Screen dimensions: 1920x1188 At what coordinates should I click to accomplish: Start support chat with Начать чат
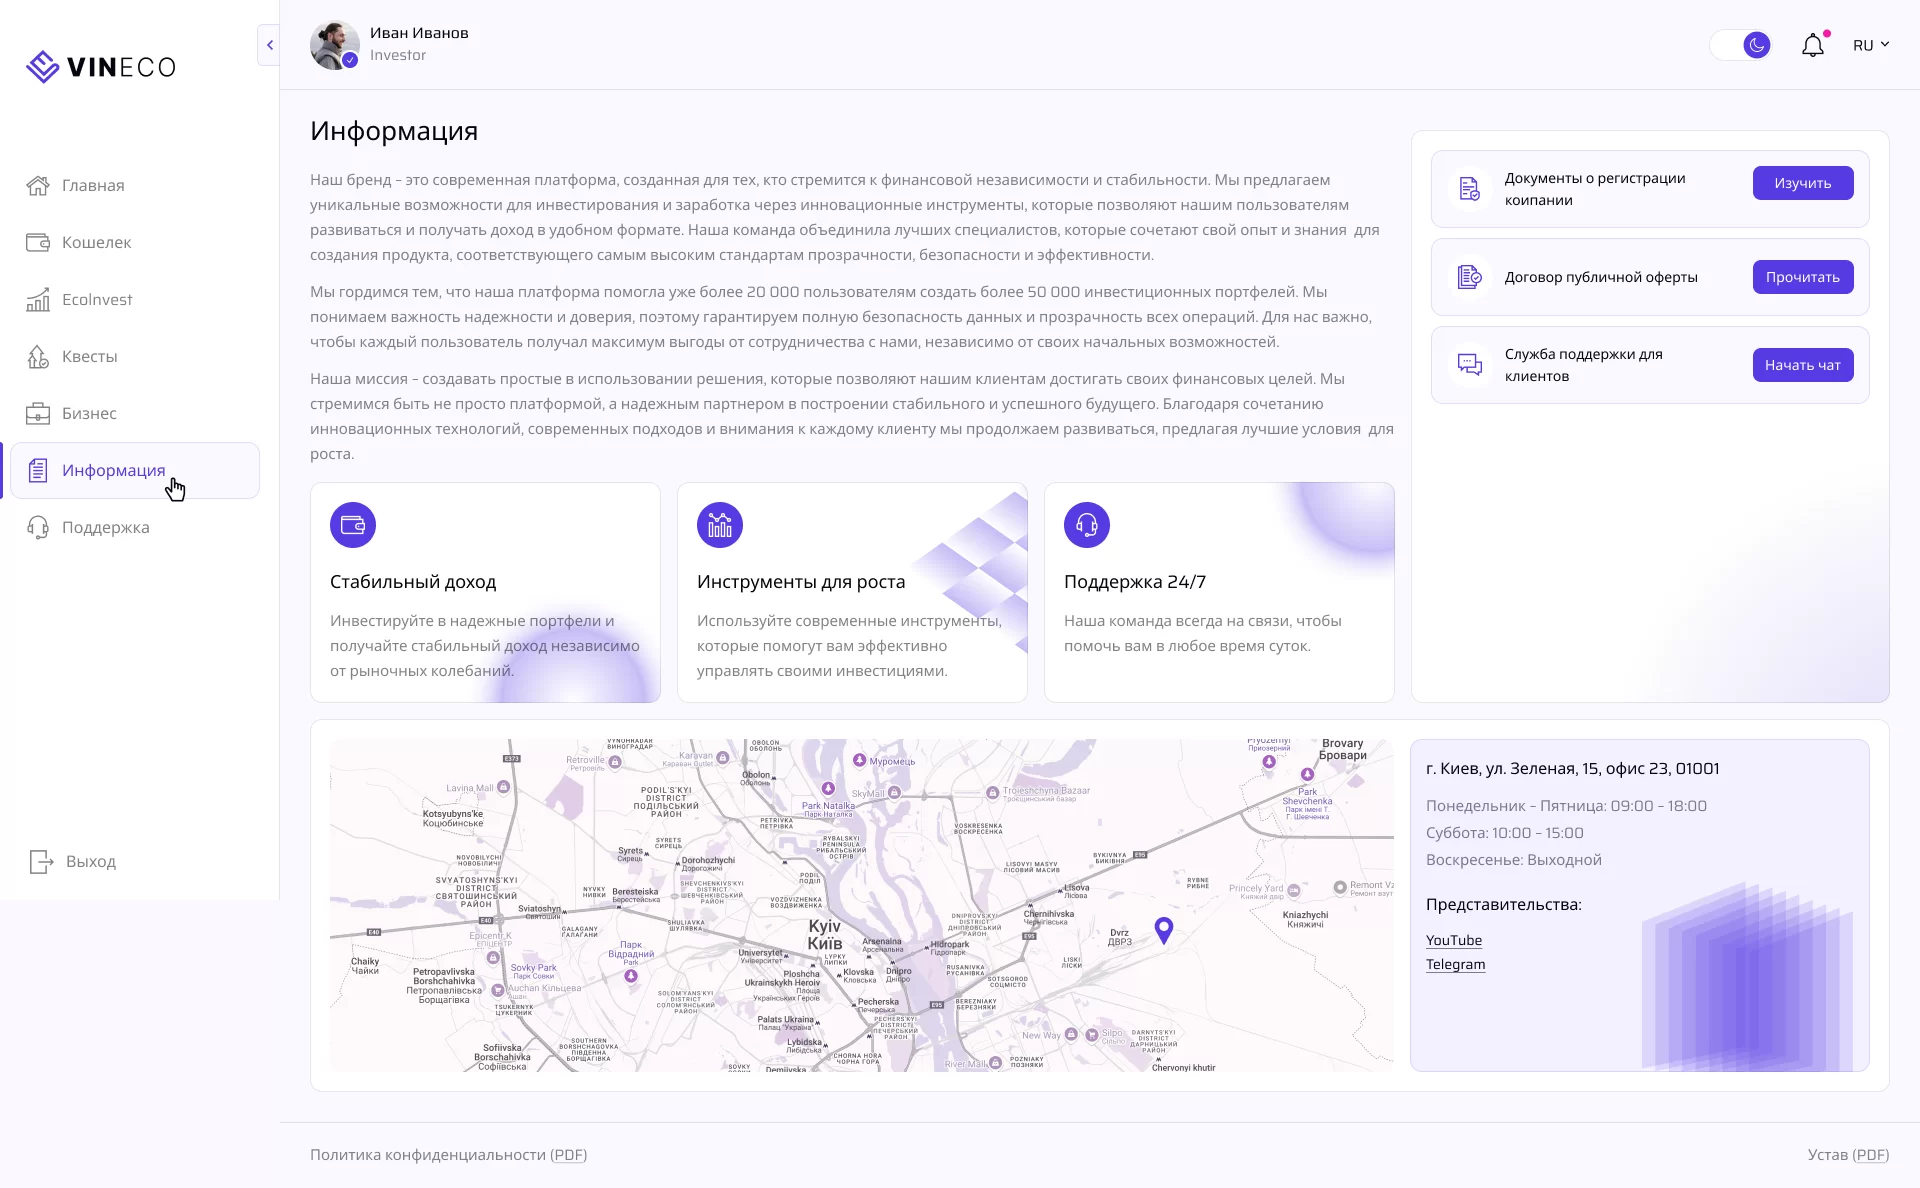click(x=1802, y=365)
